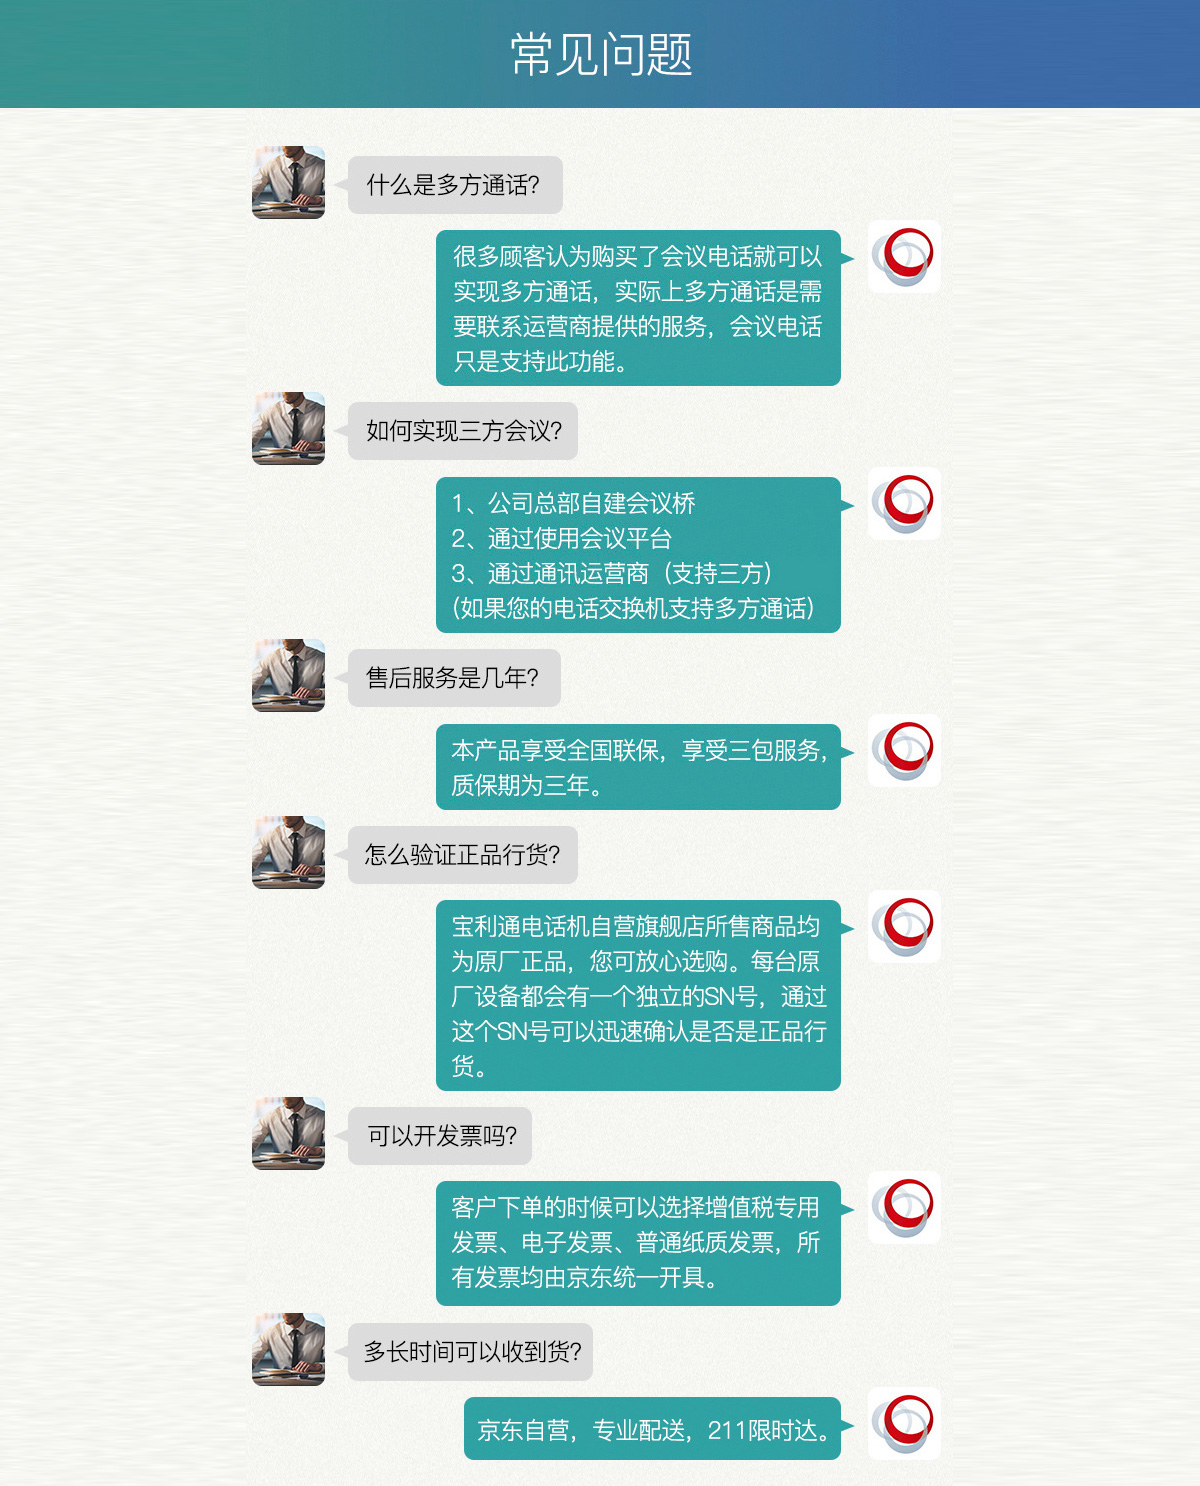Select the 多长时间可以收到货? question bubble
1200x1486 pixels.
click(x=470, y=1352)
